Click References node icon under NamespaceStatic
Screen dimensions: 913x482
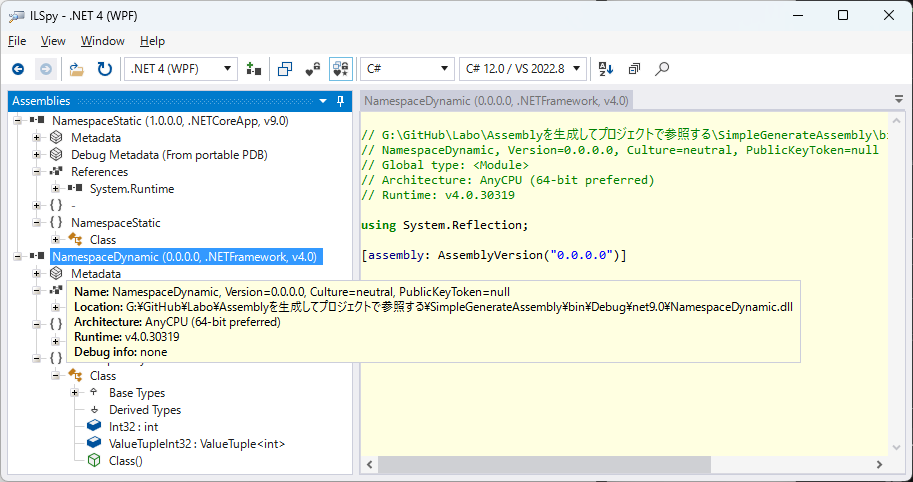coord(56,172)
